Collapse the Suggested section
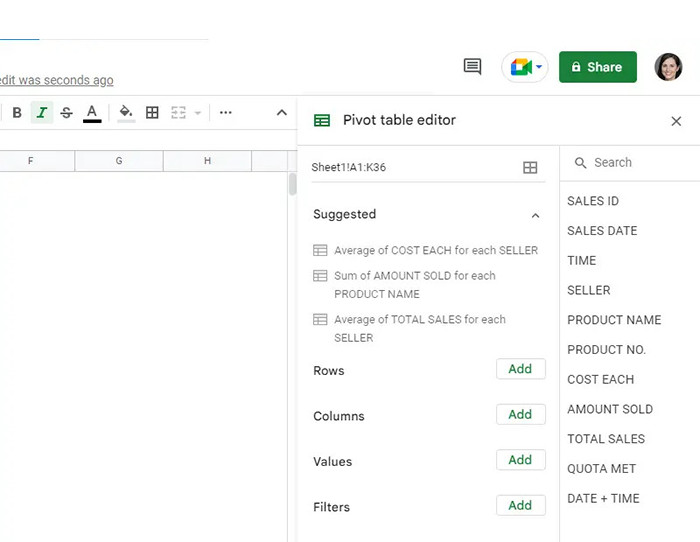700x542 pixels. [x=535, y=215]
